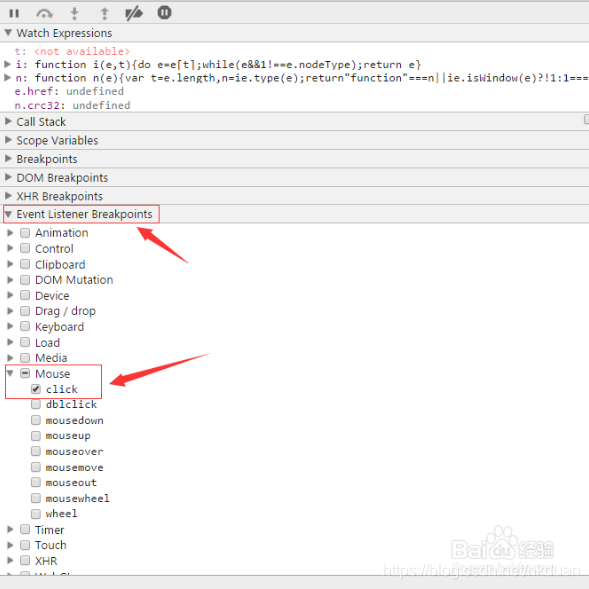Screen dimensions: 589x589
Task: Expand the Call Stack section
Action: pyautogui.click(x=8, y=121)
